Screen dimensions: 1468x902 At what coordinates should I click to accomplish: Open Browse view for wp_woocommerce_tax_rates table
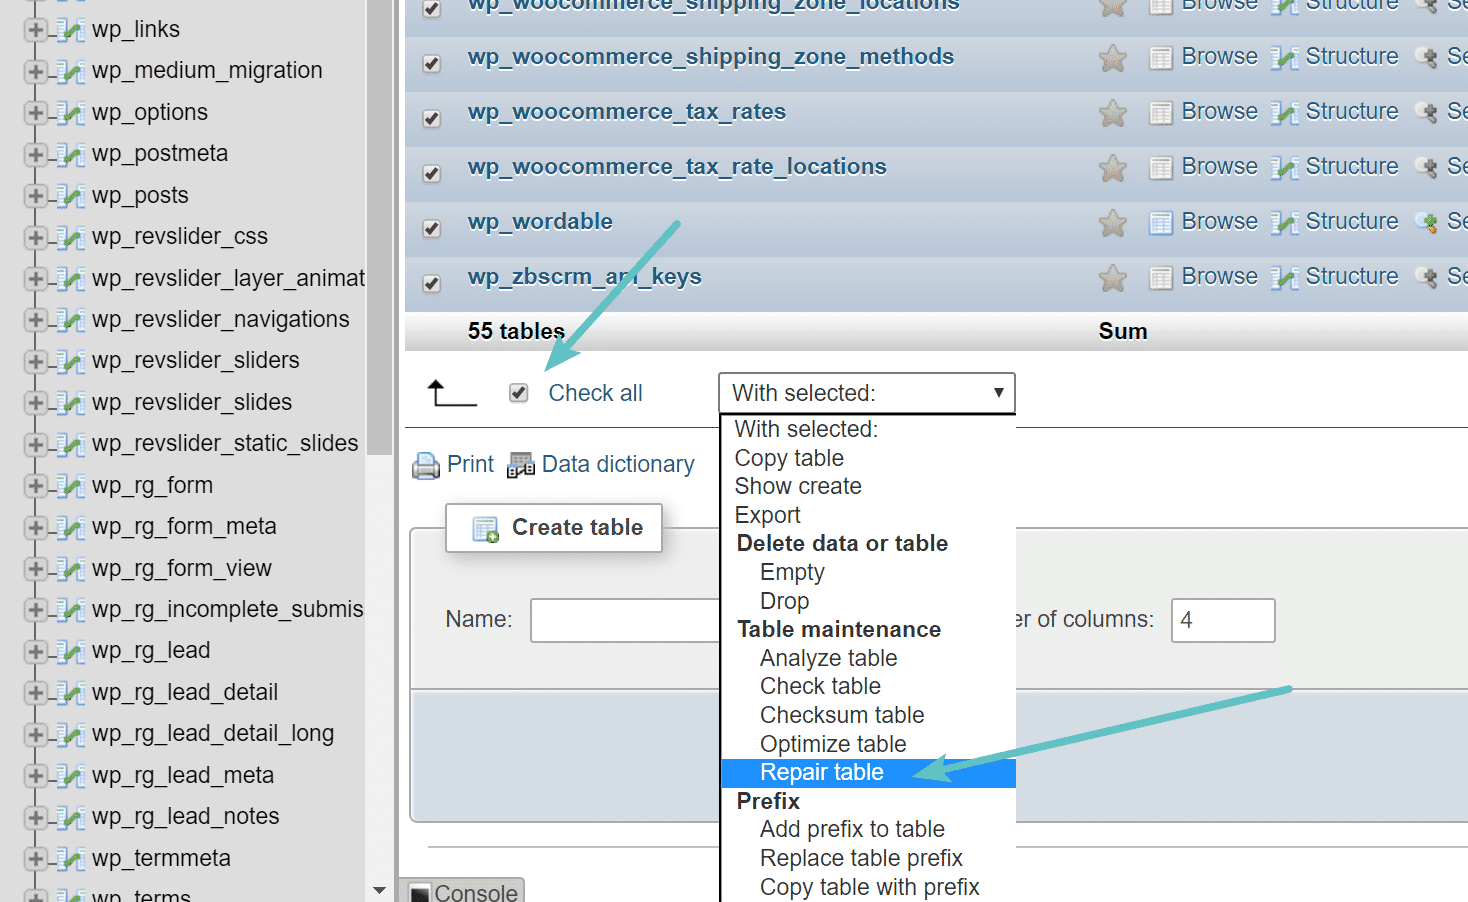click(1219, 111)
